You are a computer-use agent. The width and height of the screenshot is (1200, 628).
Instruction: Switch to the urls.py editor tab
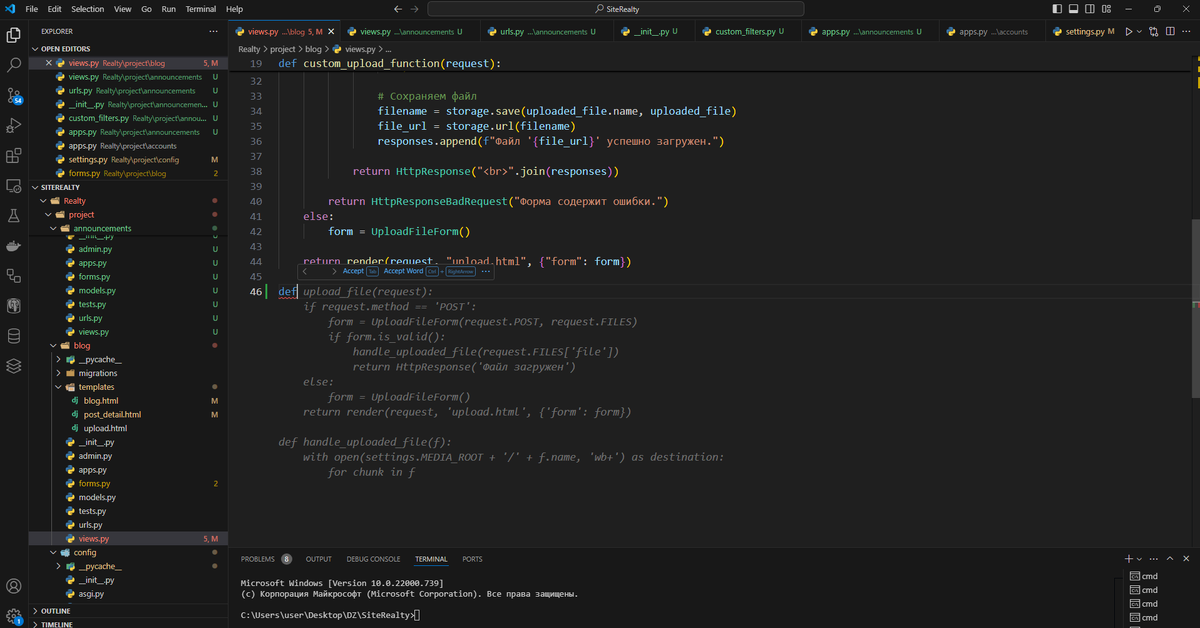(x=547, y=32)
